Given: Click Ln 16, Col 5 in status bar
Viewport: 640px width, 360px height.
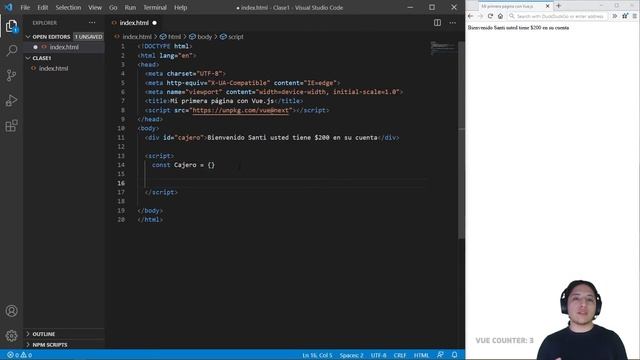Looking at the screenshot, I should [x=317, y=355].
